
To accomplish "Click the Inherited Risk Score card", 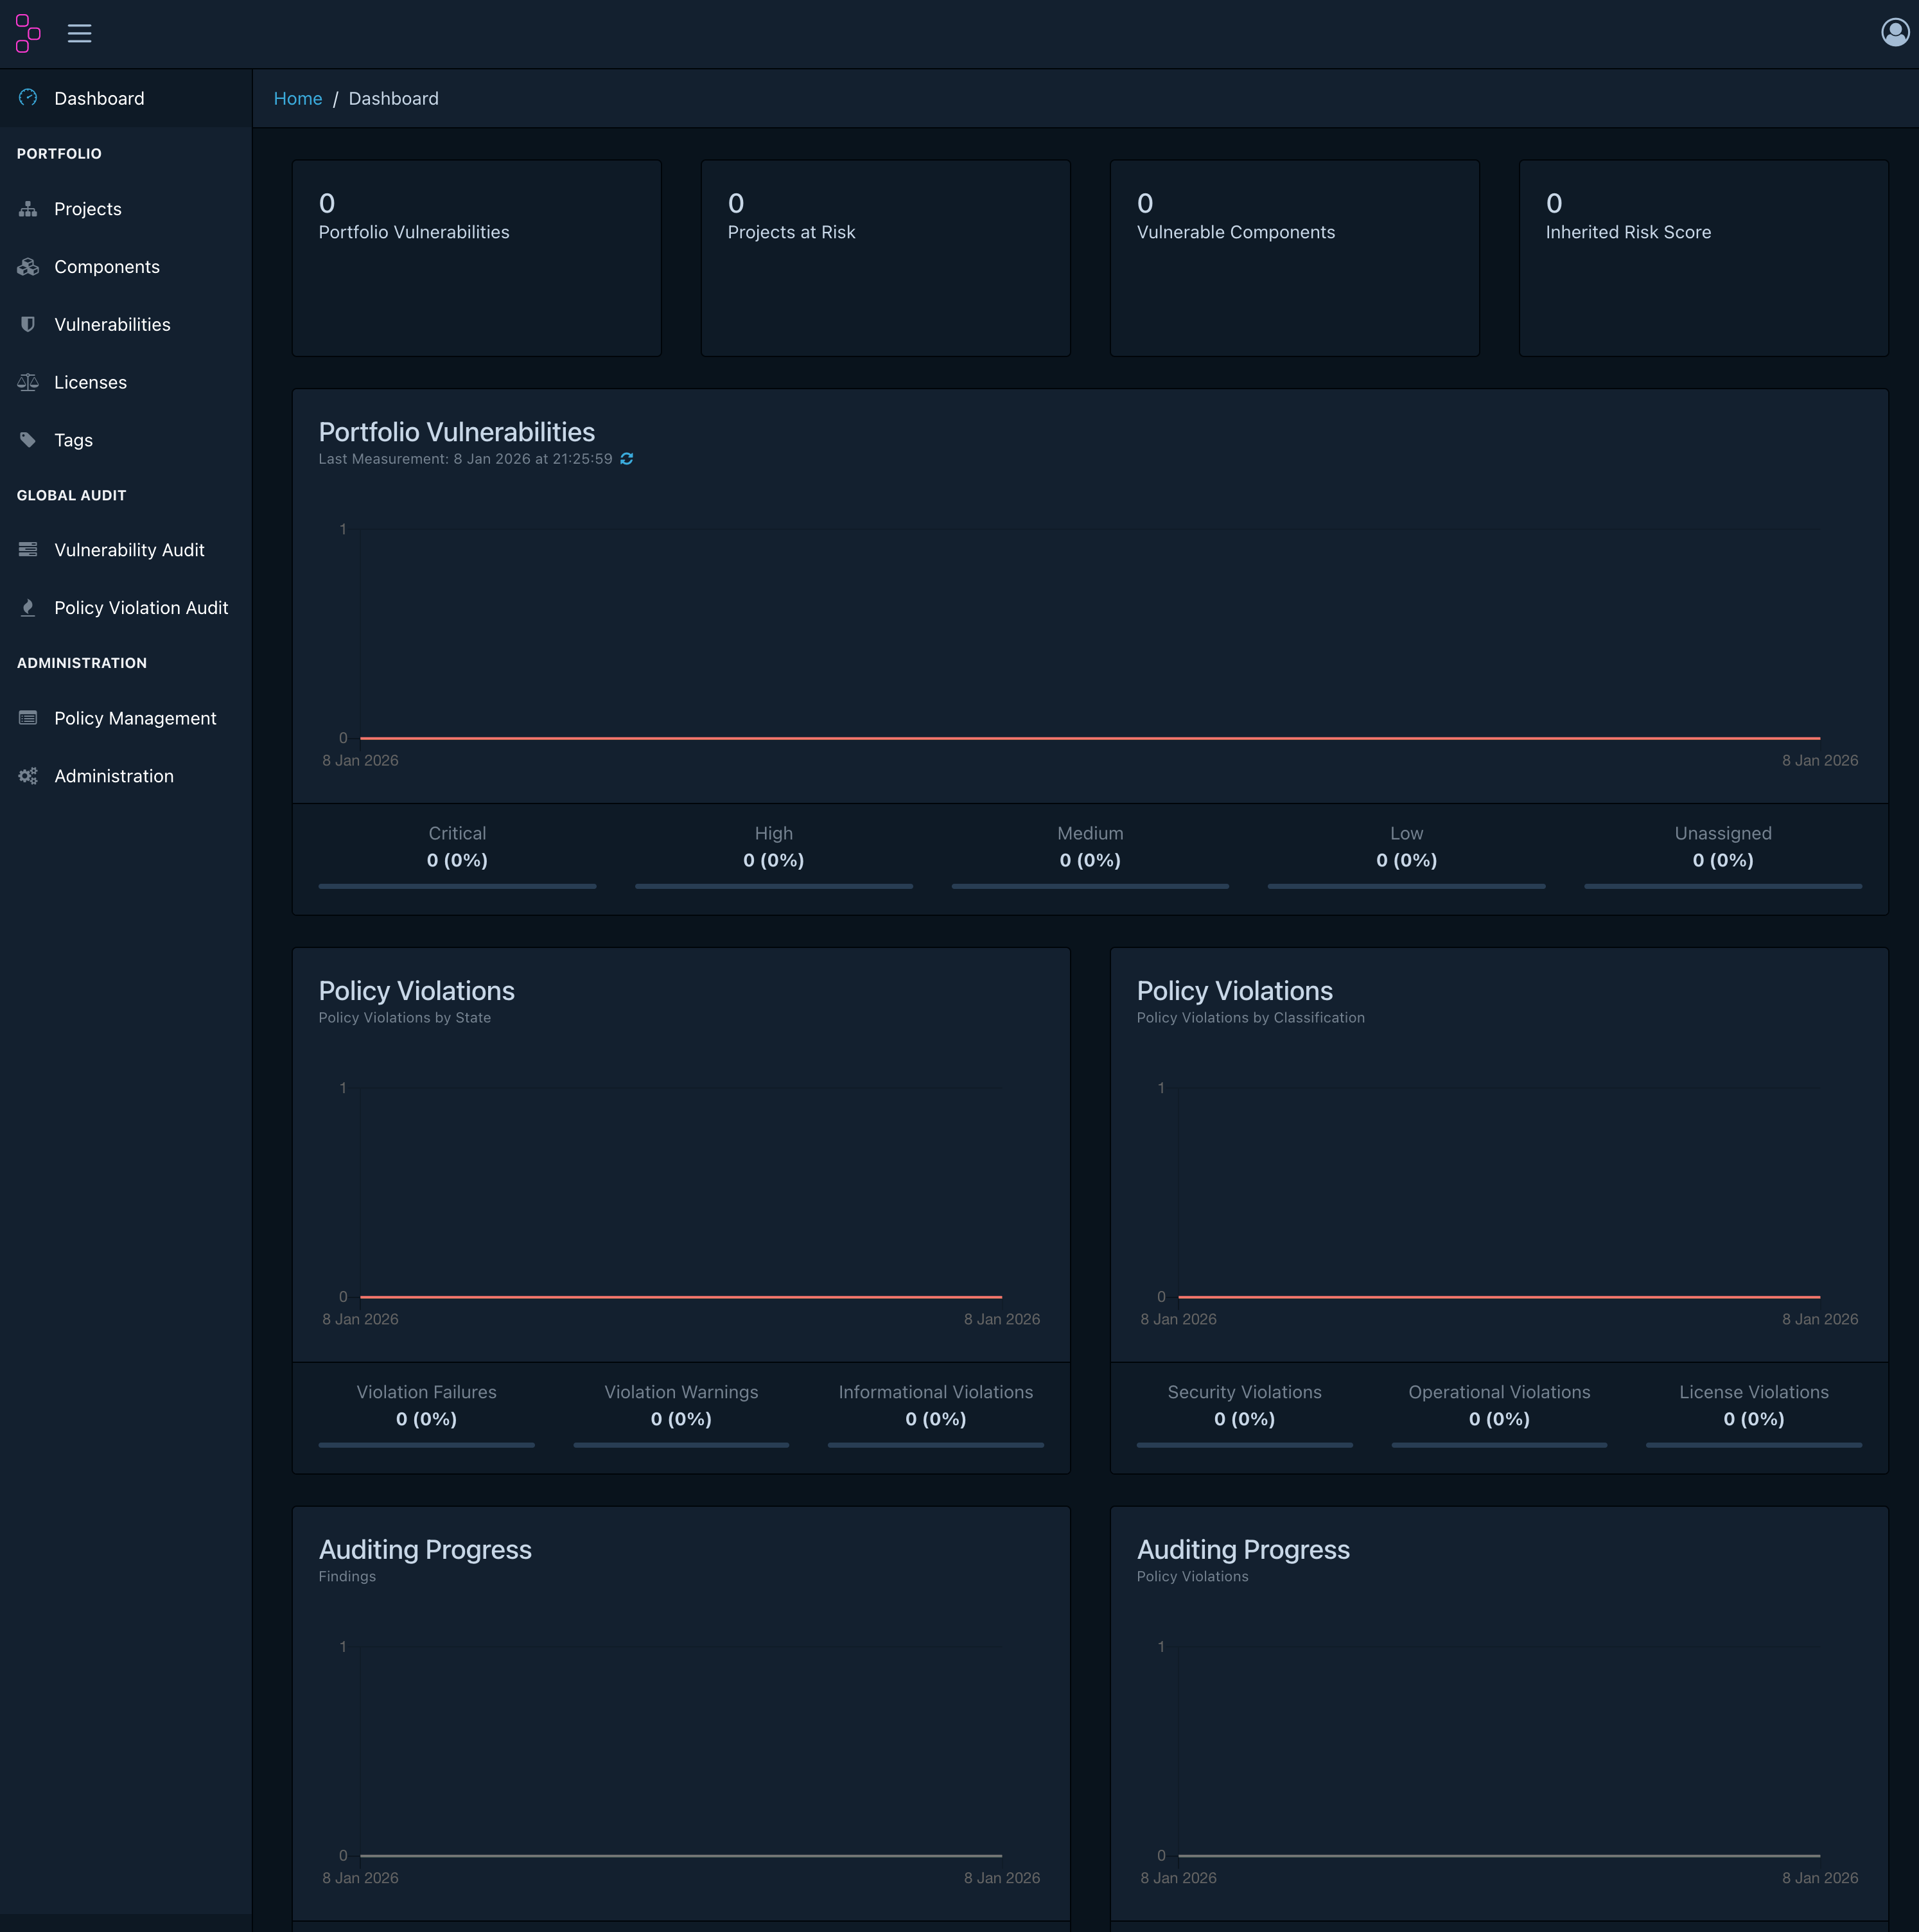I will 1702,257.
